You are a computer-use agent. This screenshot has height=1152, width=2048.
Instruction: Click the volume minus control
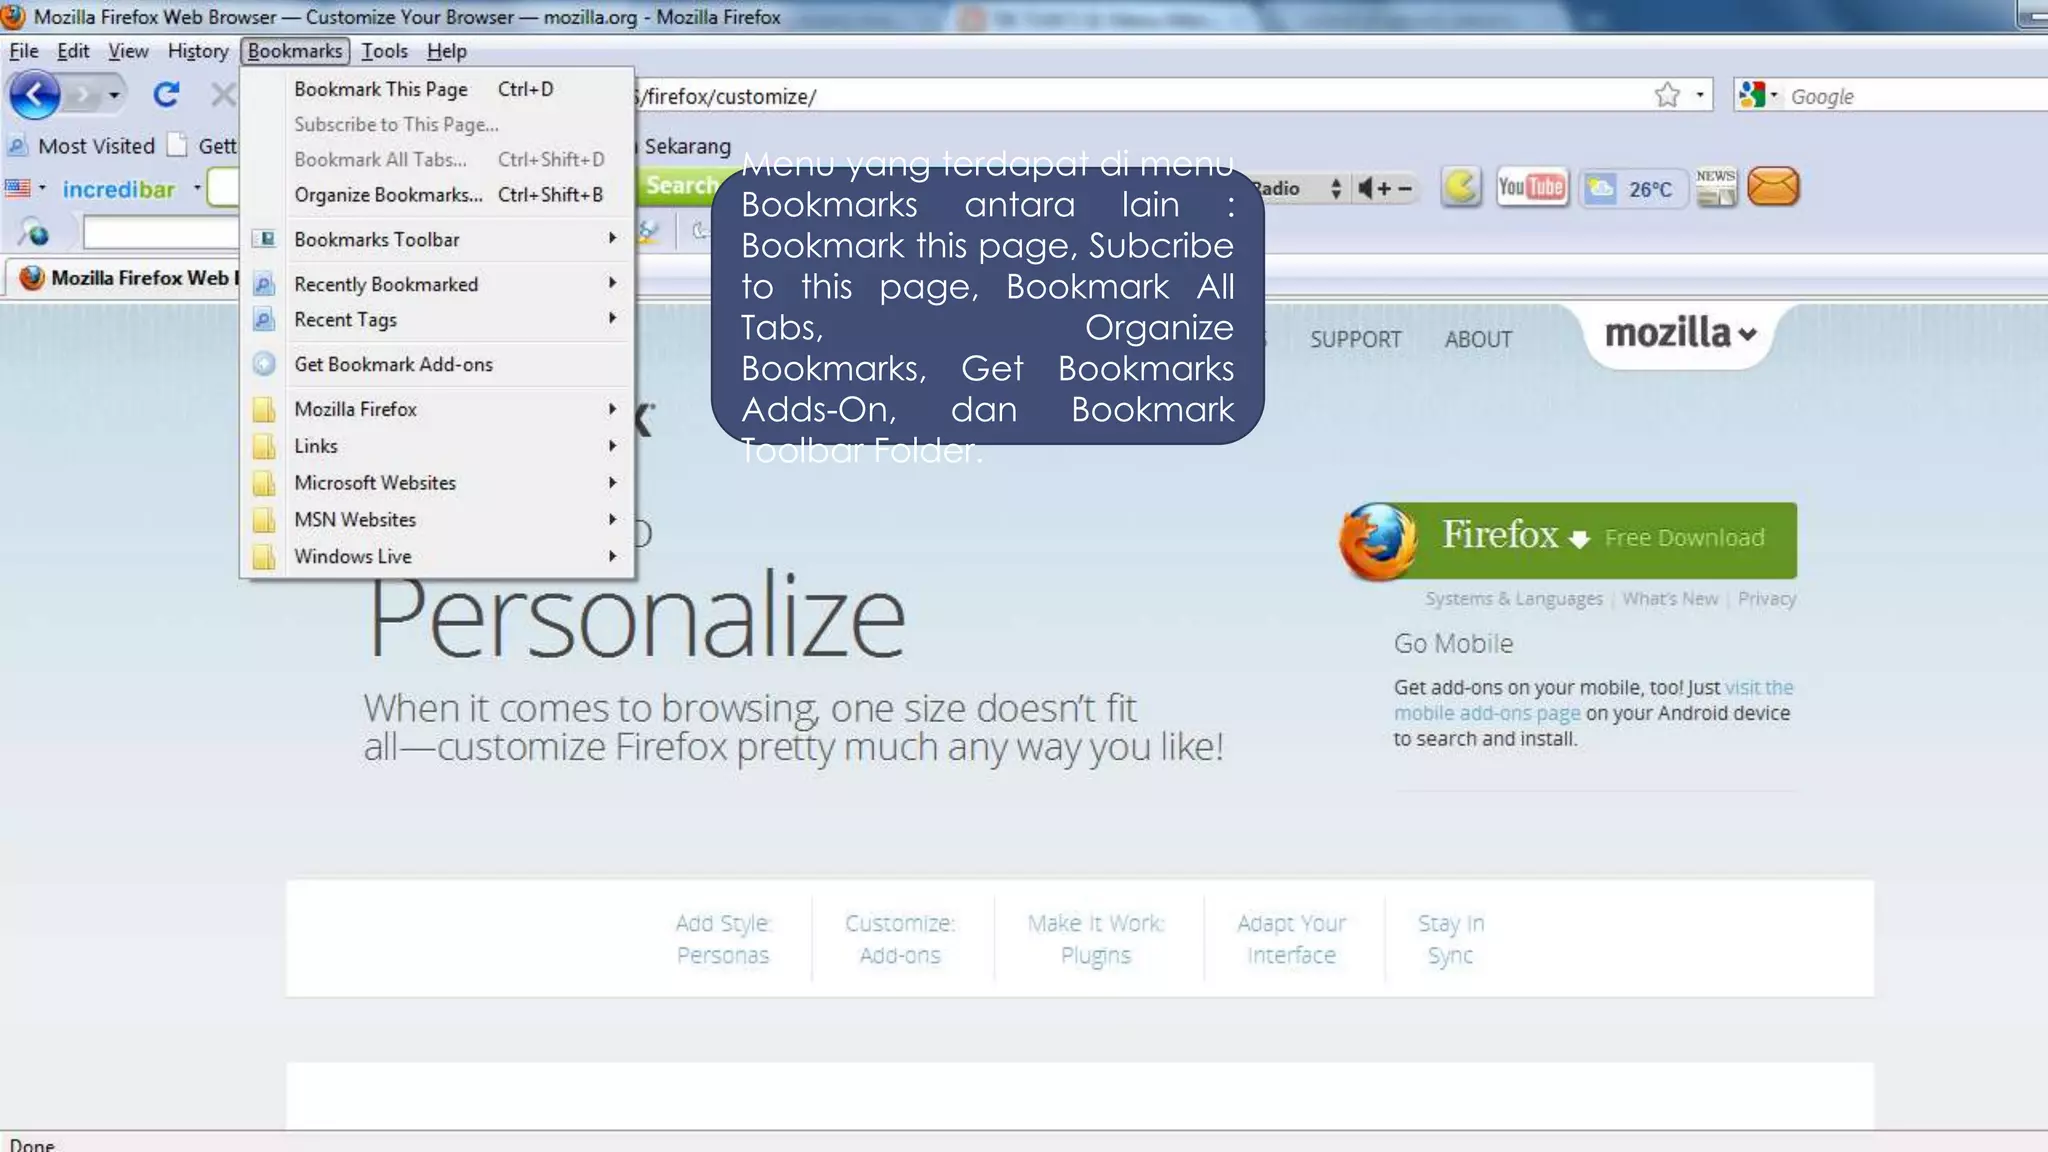pyautogui.click(x=1405, y=188)
